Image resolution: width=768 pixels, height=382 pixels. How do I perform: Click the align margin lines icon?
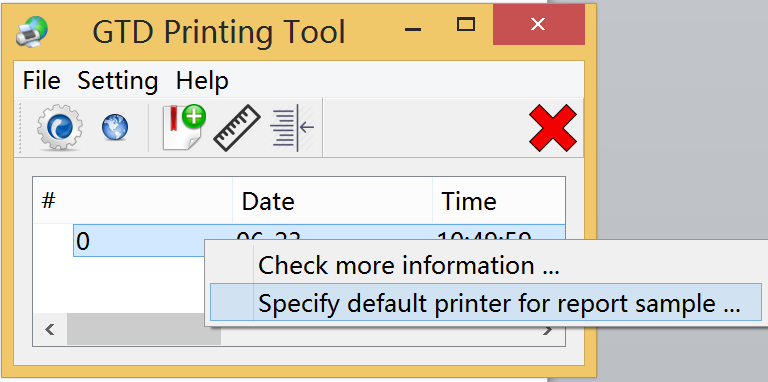point(292,127)
